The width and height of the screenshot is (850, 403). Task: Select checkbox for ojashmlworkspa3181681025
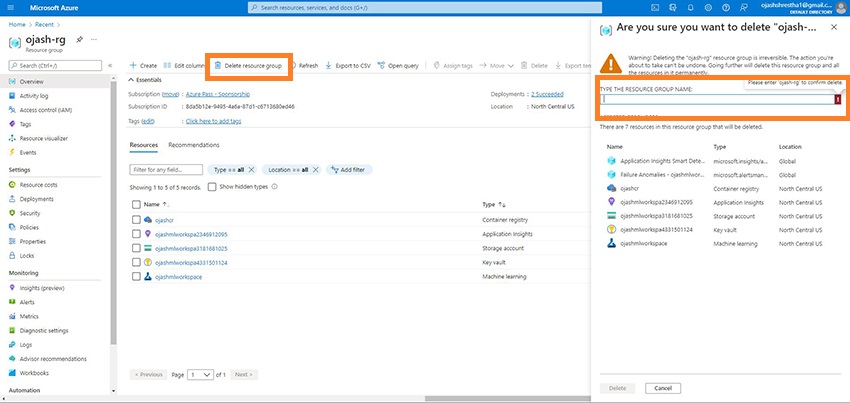coord(136,248)
